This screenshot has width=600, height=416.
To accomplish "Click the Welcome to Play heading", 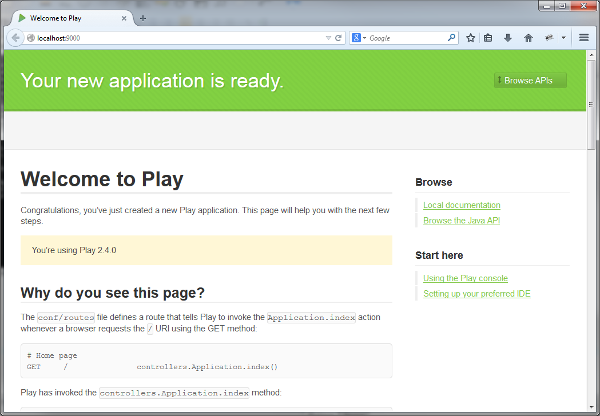I will click(102, 179).
